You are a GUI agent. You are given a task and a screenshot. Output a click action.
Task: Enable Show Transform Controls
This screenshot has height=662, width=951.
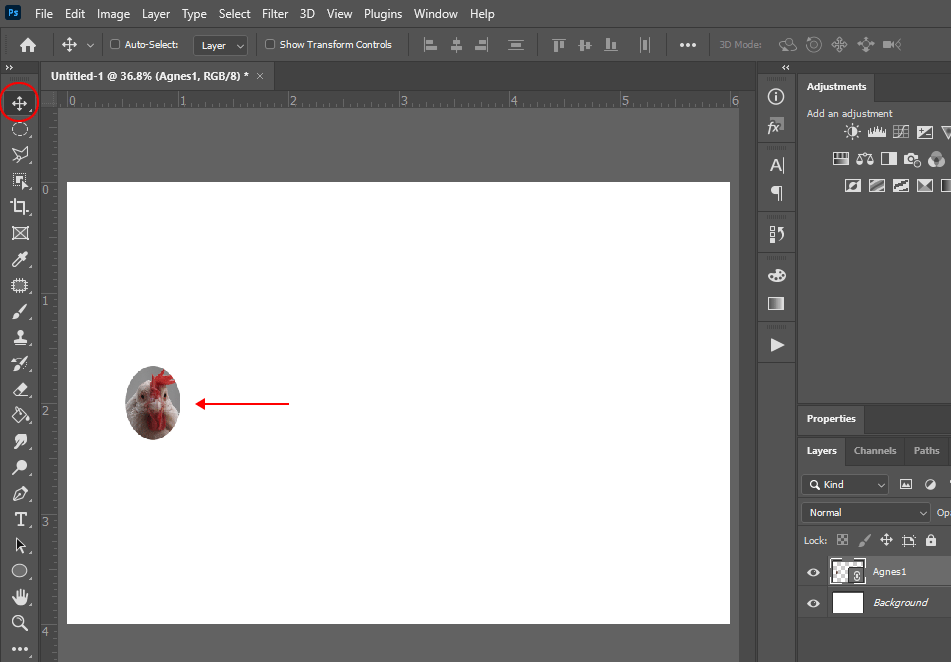269,44
